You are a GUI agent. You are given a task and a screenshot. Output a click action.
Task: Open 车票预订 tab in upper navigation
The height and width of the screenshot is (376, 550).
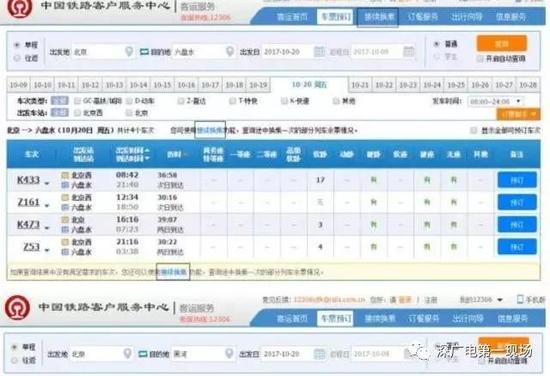(x=335, y=16)
